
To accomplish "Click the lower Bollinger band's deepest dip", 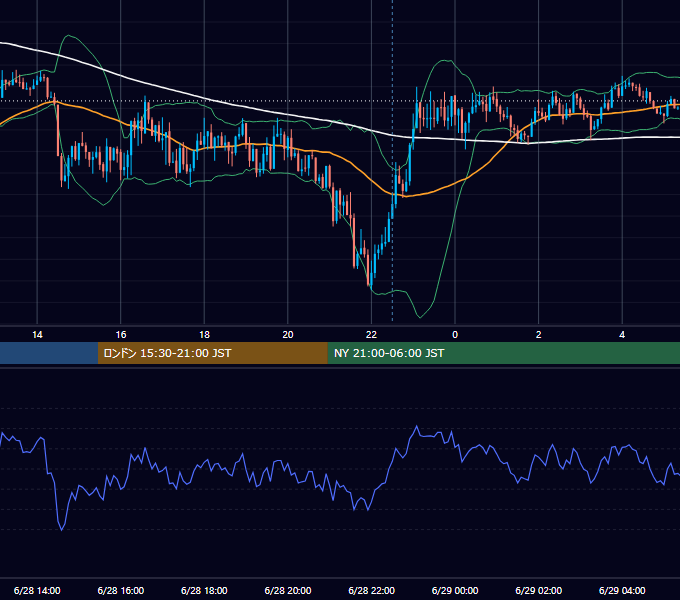I will [x=420, y=317].
